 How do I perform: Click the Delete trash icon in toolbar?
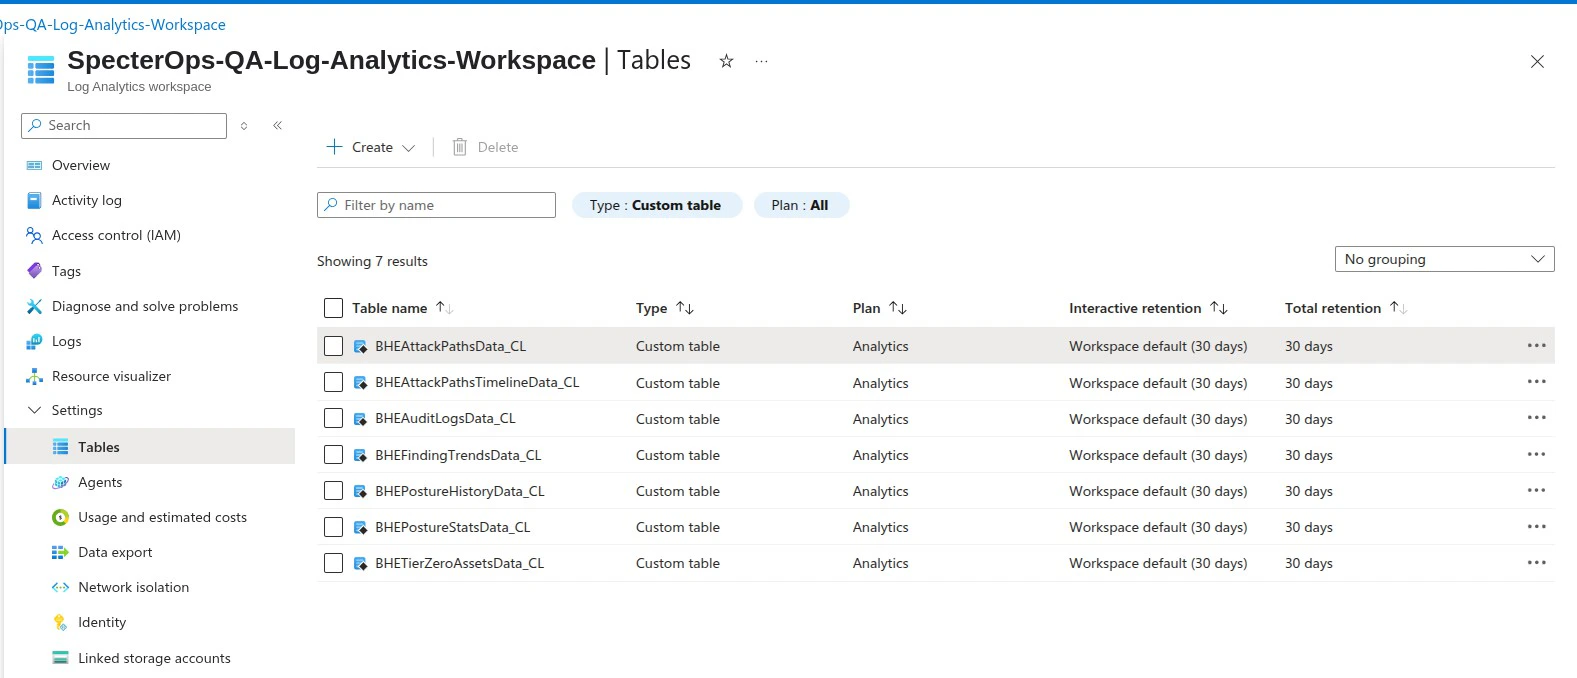pyautogui.click(x=460, y=147)
